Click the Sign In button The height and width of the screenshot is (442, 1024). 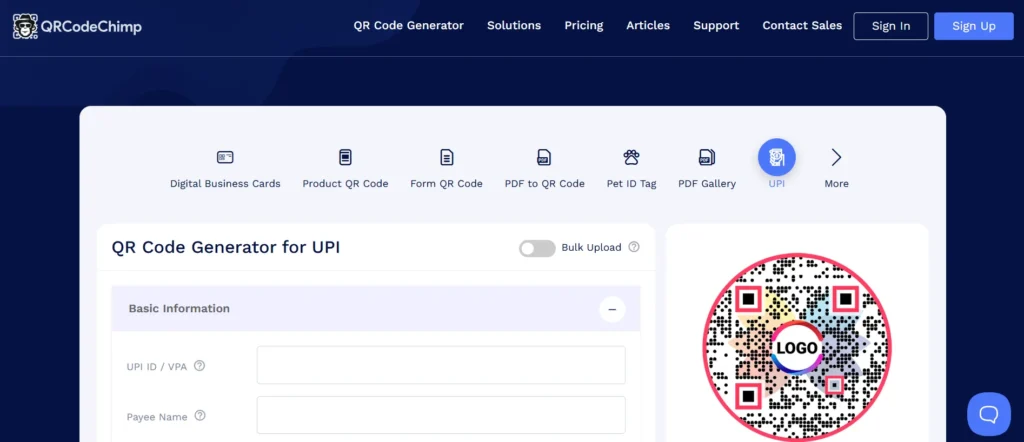click(x=890, y=26)
